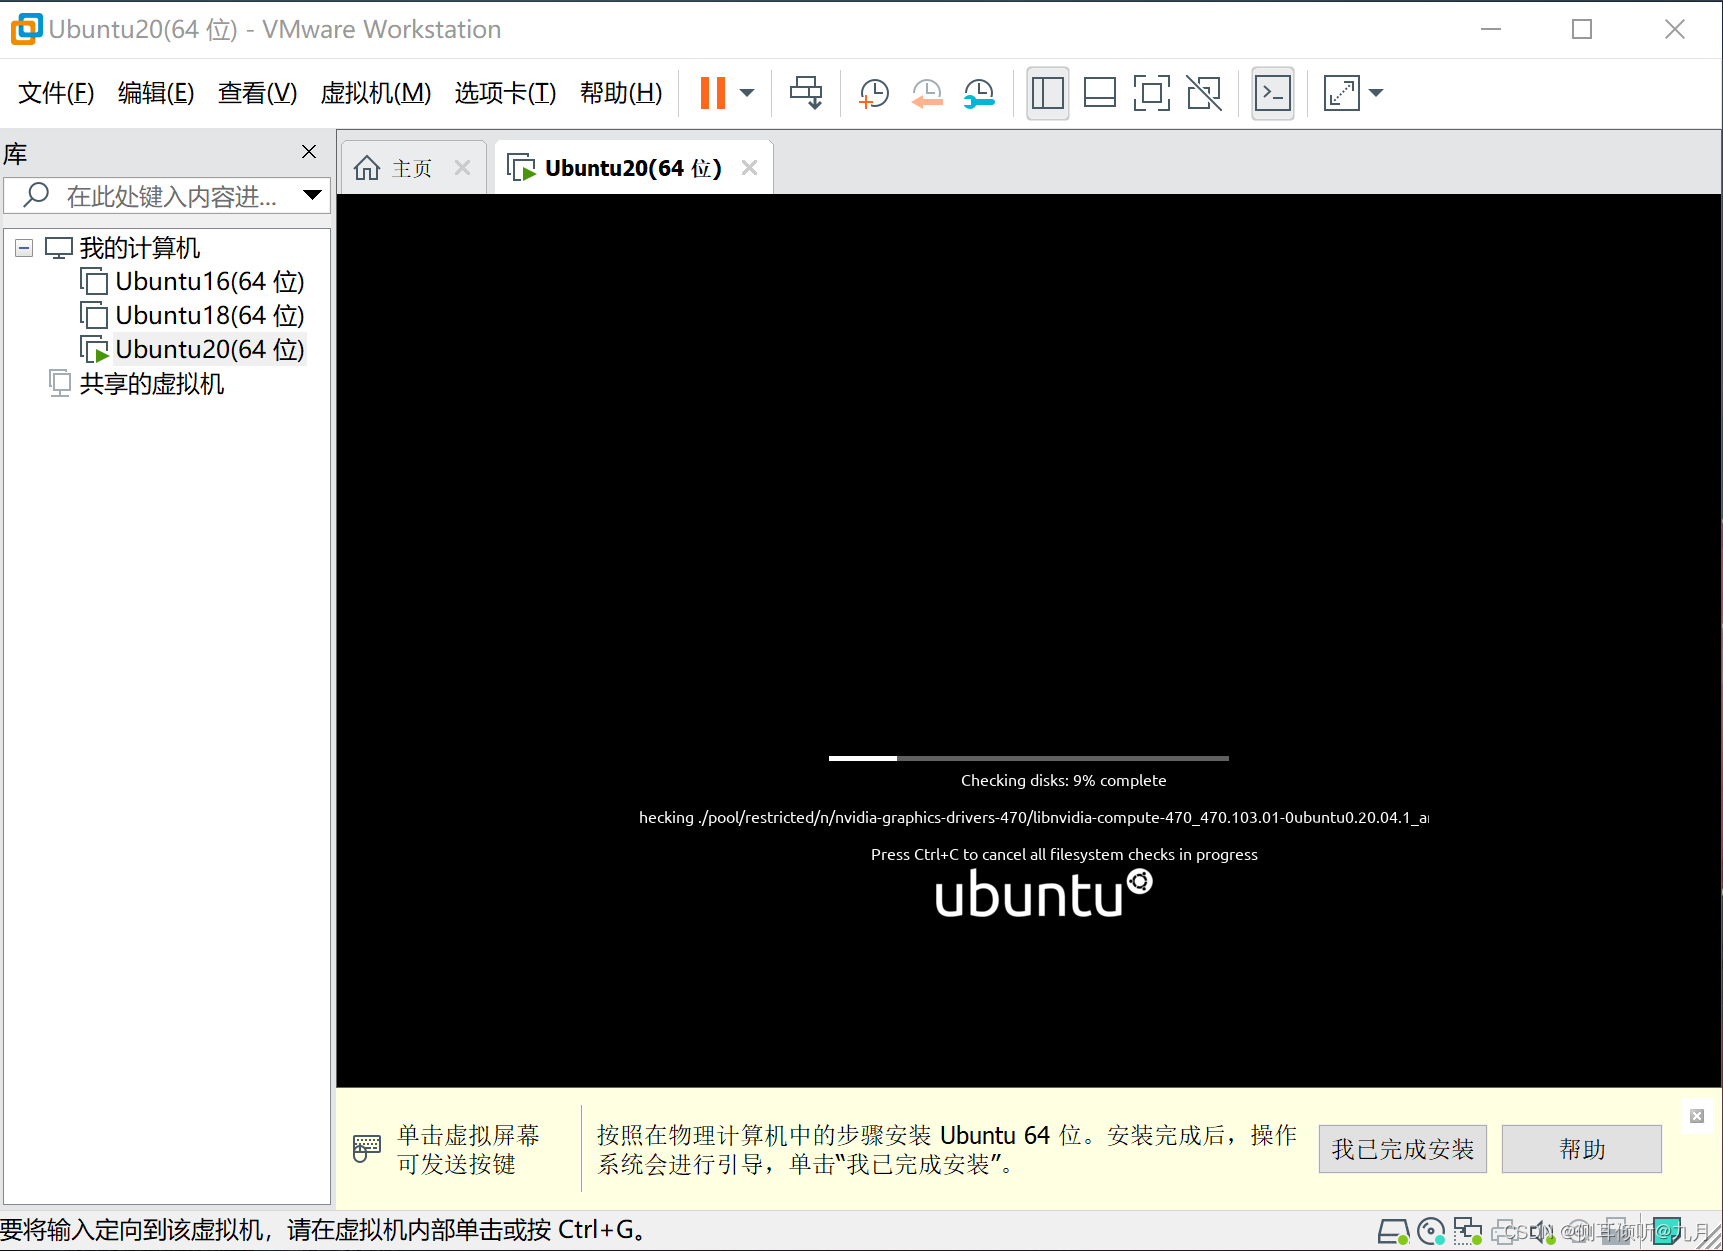The width and height of the screenshot is (1723, 1251).
Task: Open the 选项卡(T) menu
Action: click(505, 93)
